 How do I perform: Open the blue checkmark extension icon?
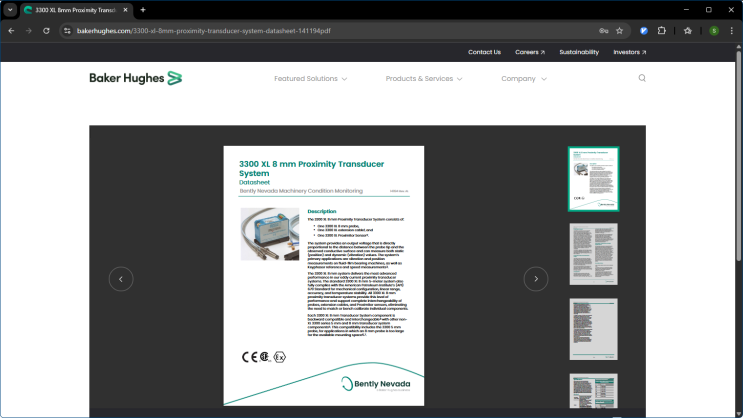tap(644, 31)
